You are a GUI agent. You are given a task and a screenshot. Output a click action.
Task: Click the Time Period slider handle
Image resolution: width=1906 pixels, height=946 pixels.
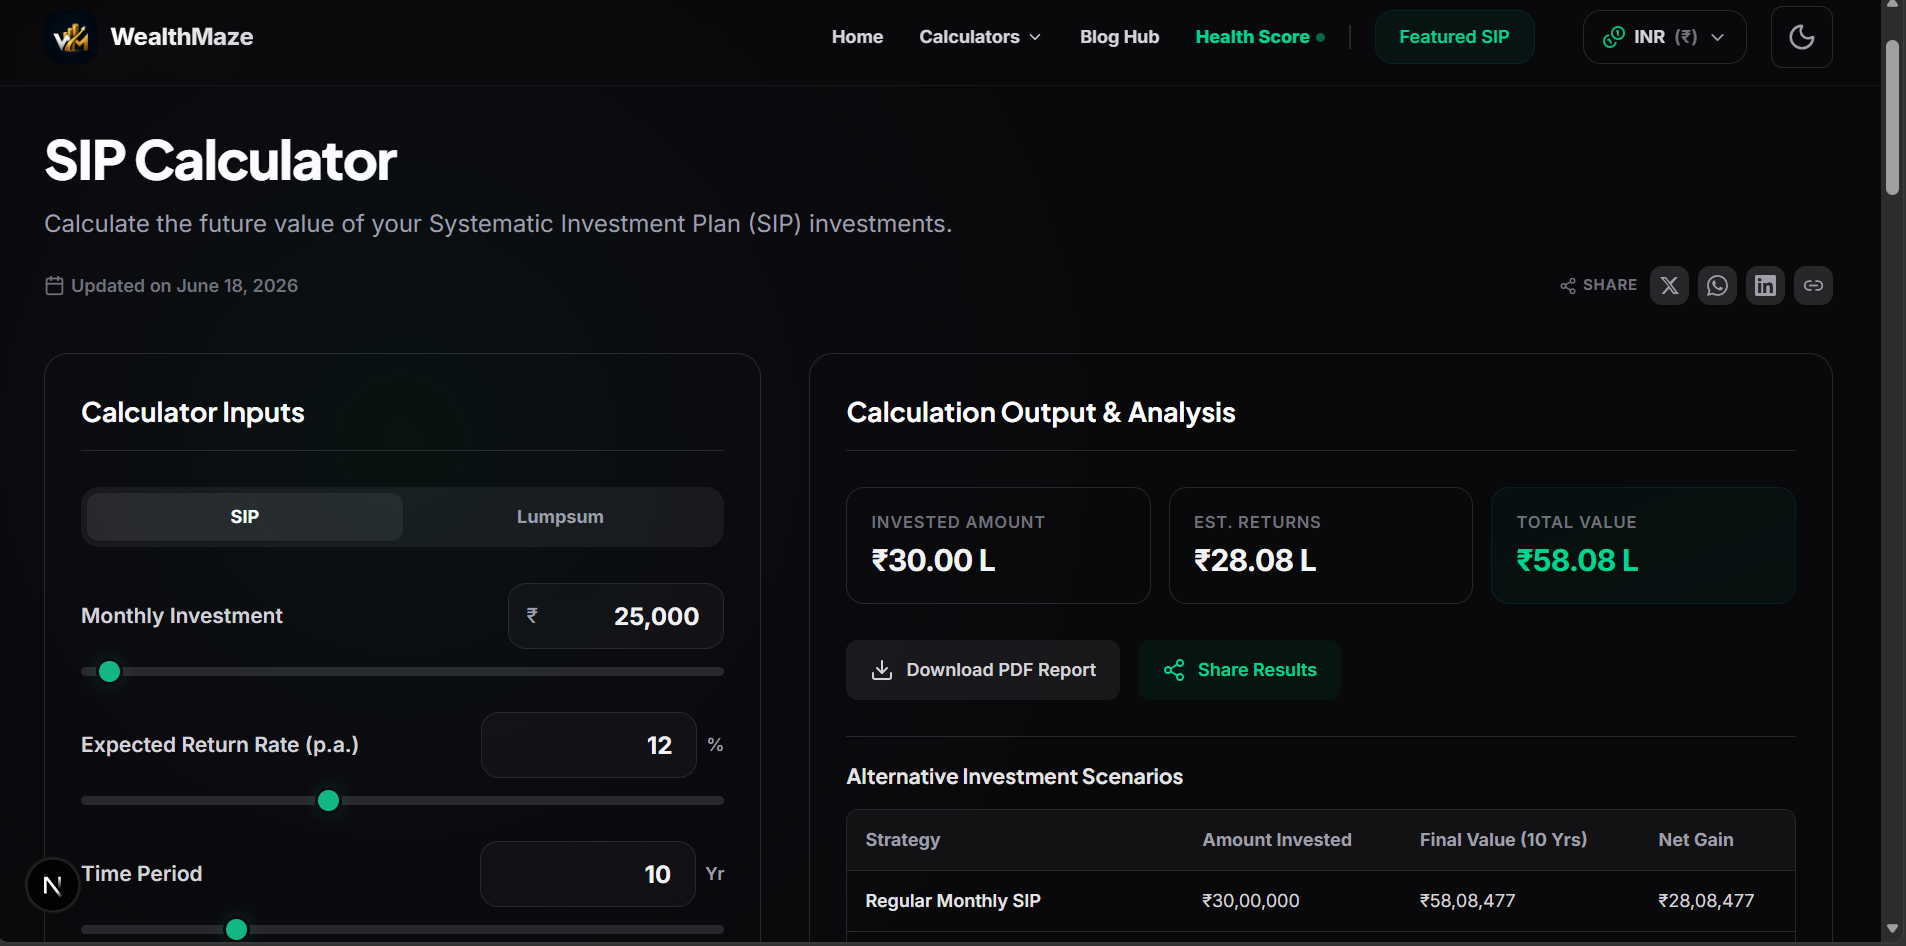pos(236,930)
